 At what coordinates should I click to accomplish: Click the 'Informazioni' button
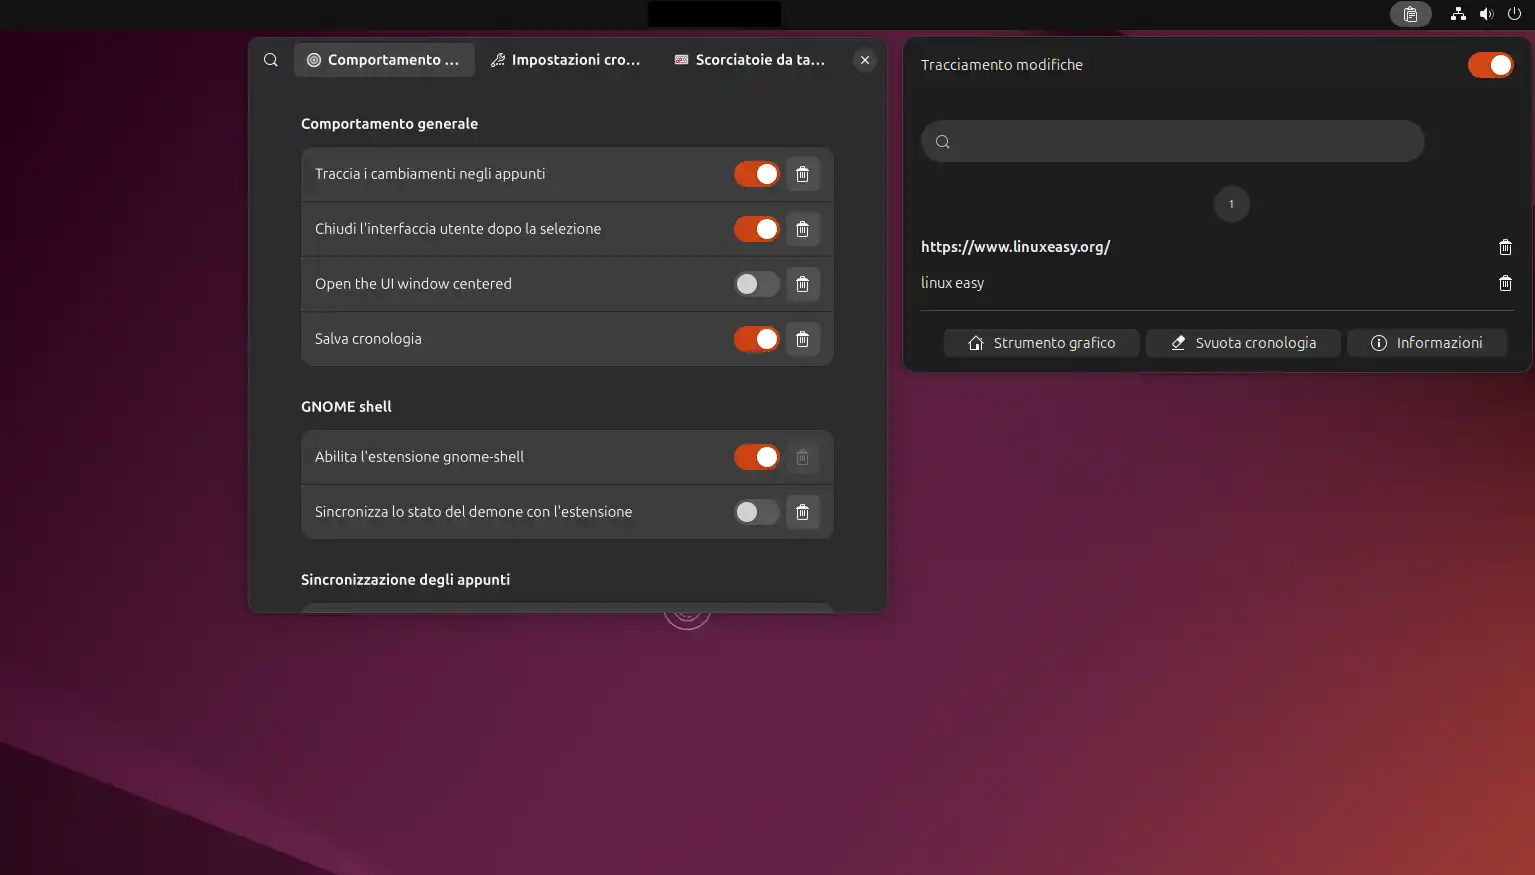pos(1427,342)
